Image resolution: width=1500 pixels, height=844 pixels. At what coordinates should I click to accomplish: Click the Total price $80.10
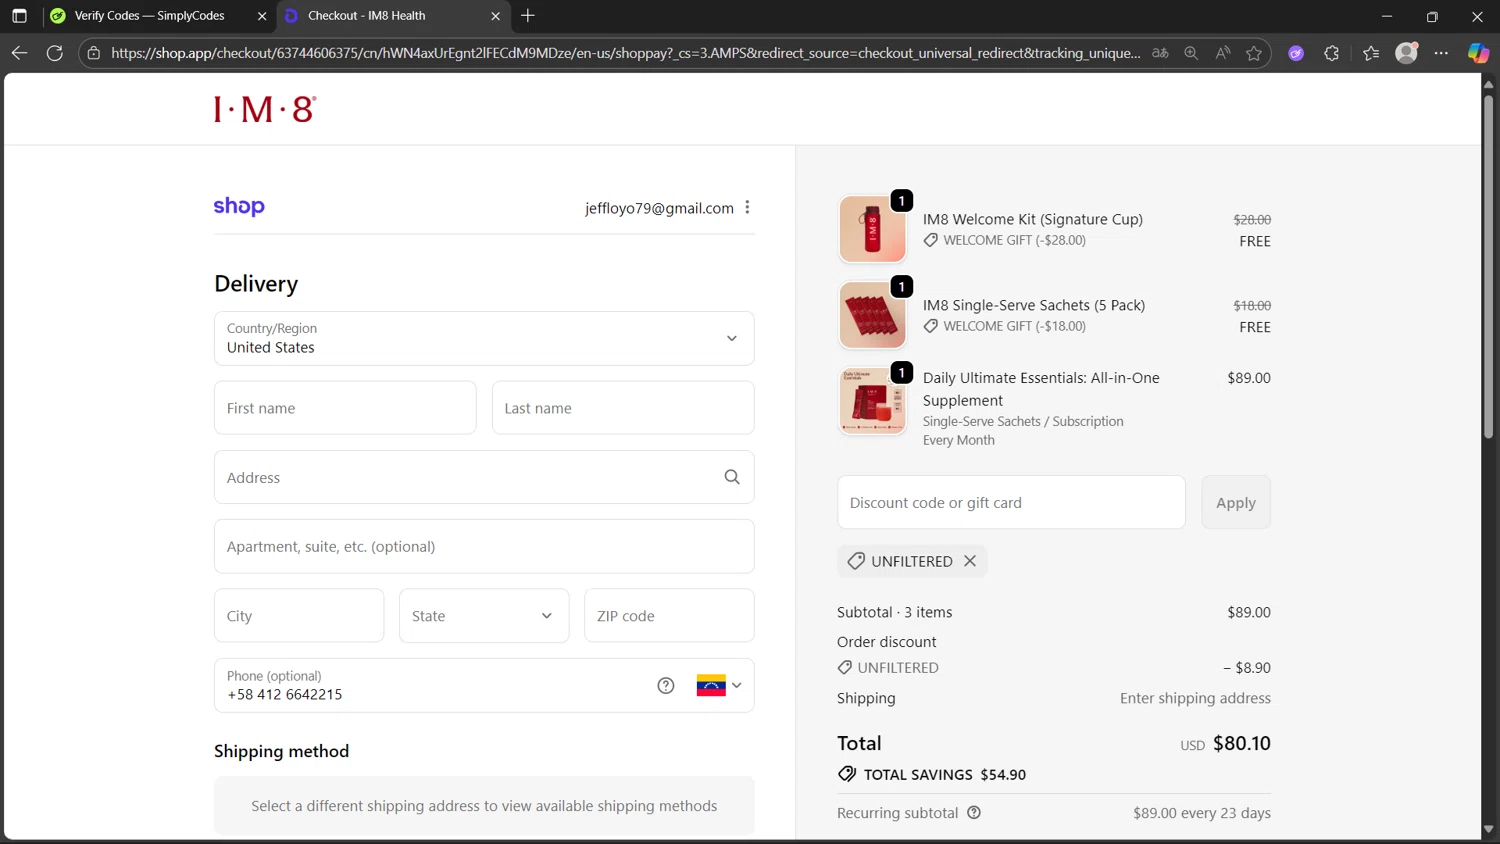1242,743
